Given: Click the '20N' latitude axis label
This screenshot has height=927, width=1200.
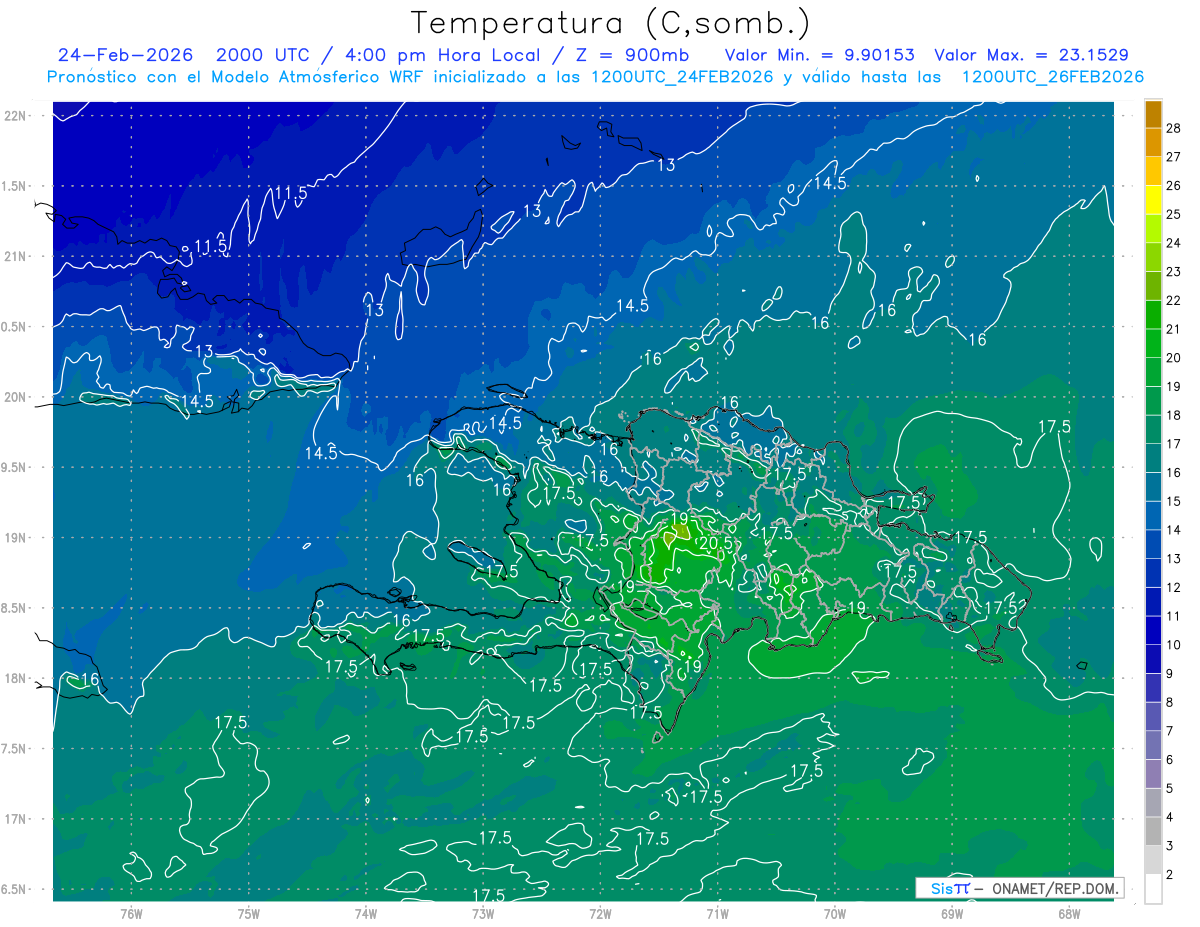Looking at the screenshot, I should click(x=14, y=397).
